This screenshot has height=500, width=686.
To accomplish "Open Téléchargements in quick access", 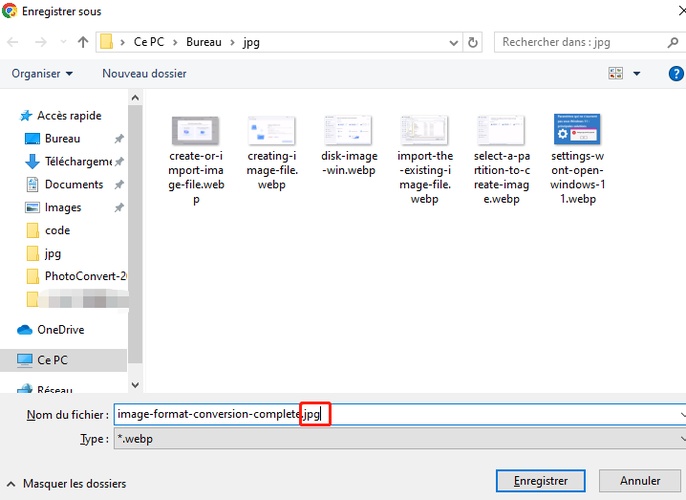I will point(79,162).
